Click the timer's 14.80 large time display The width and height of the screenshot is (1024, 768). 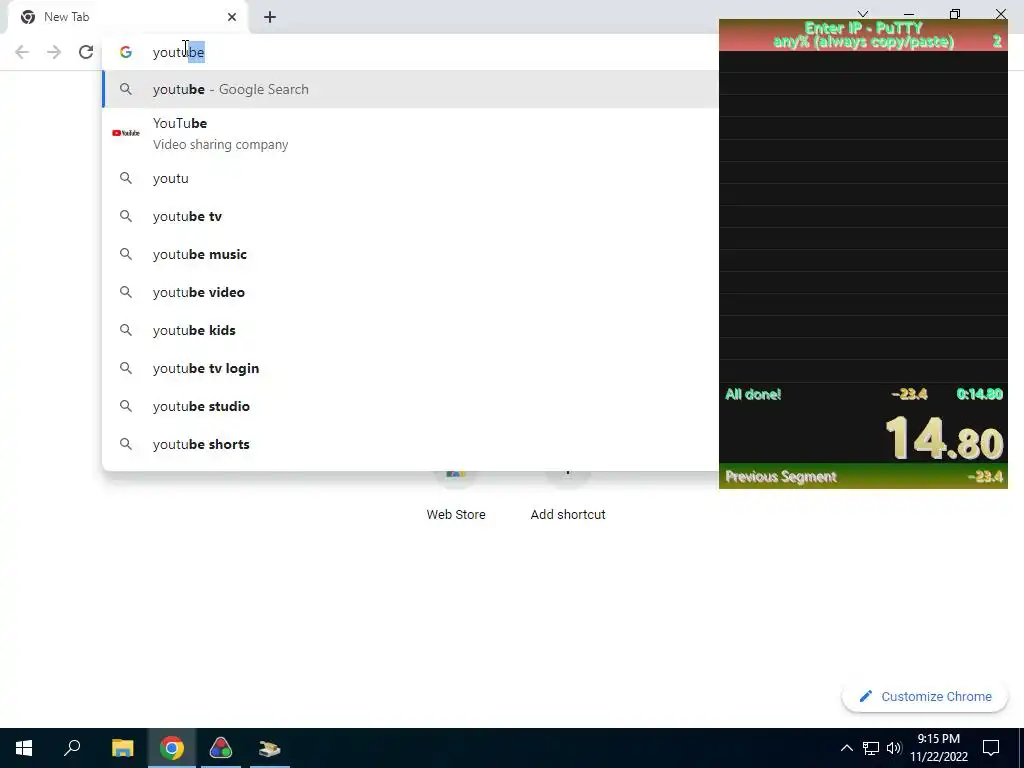(944, 438)
